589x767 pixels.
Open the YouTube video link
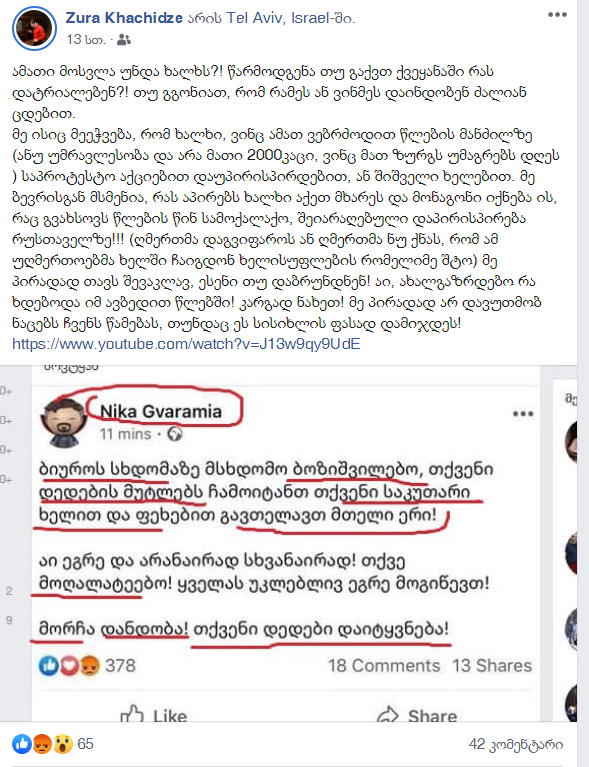click(186, 344)
